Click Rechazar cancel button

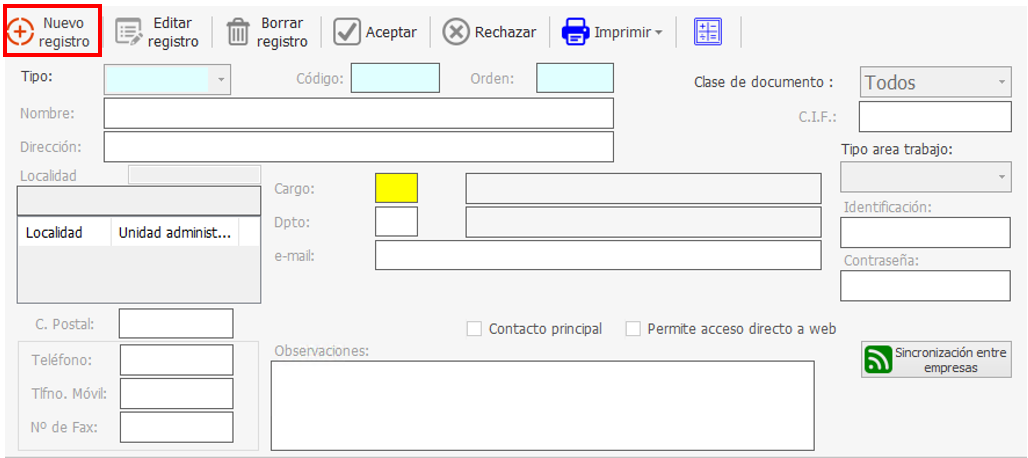pos(489,32)
